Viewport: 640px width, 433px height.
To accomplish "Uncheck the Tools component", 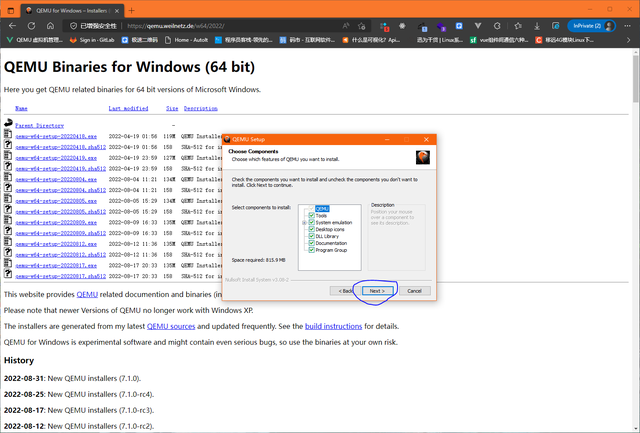I will (x=311, y=215).
